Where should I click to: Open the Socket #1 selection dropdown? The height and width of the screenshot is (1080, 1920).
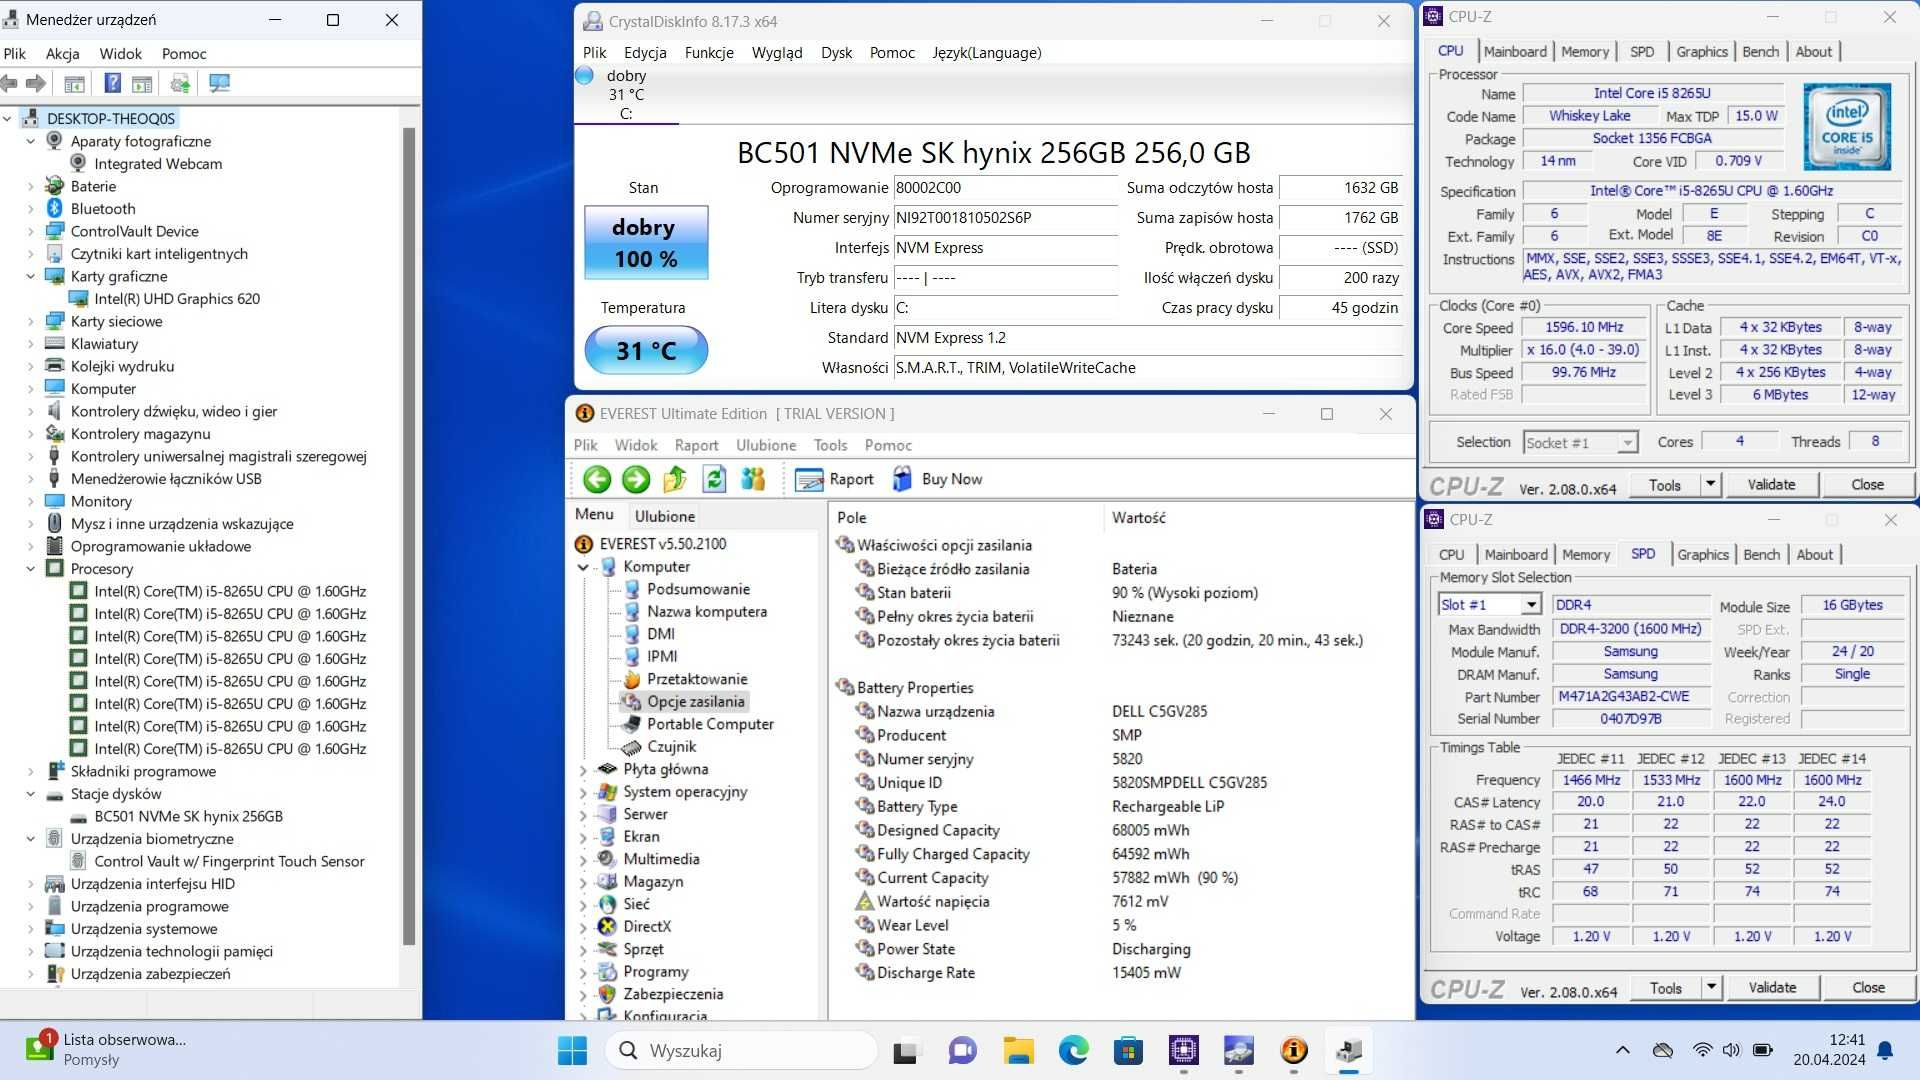tap(1627, 442)
